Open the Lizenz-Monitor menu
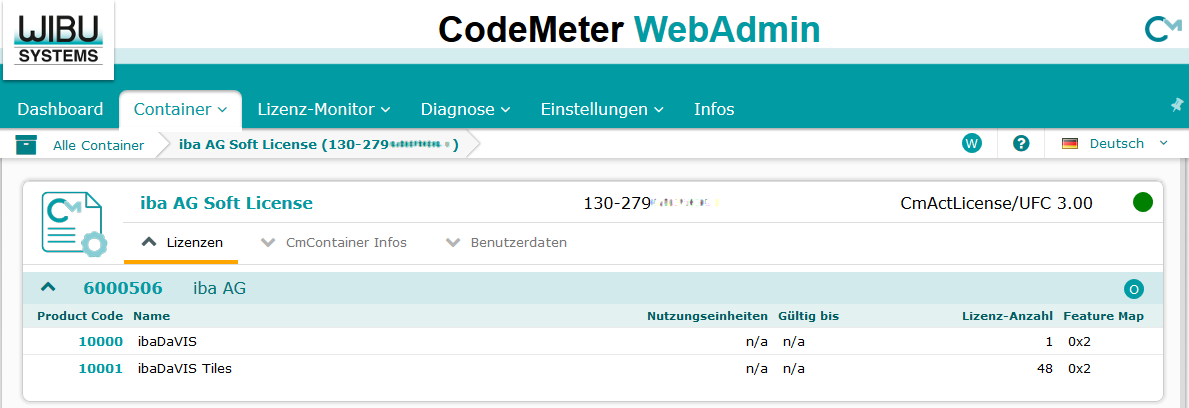The image size is (1189, 408). [324, 109]
